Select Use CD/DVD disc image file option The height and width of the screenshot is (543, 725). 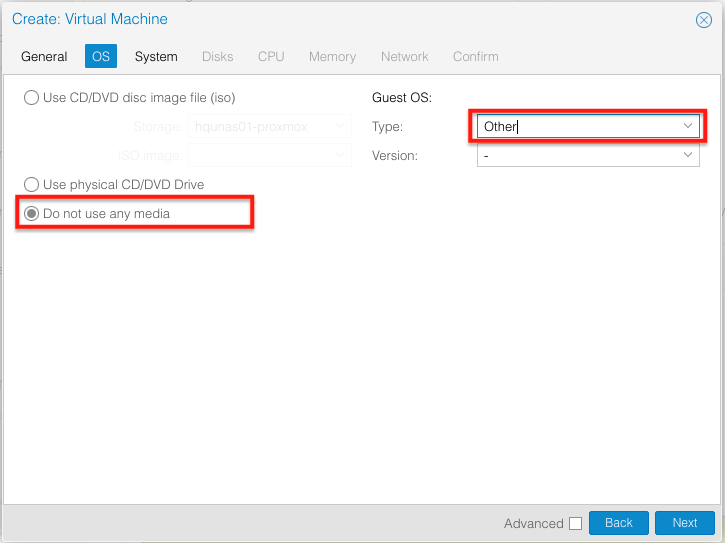click(32, 98)
